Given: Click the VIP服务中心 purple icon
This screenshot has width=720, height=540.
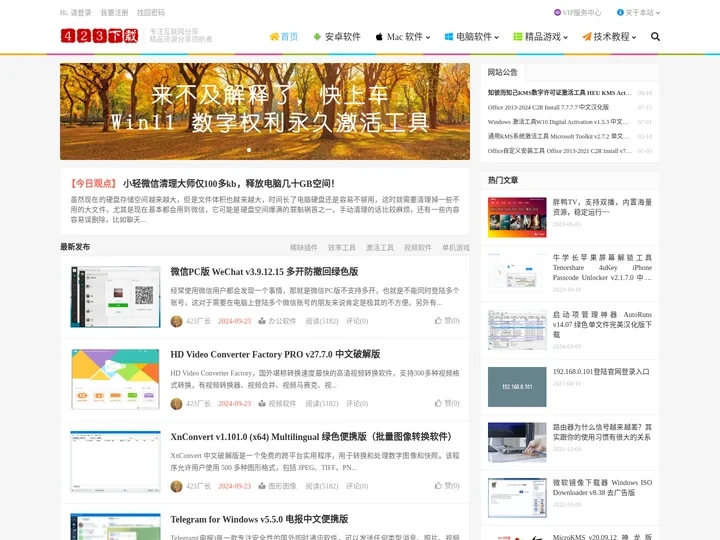Looking at the screenshot, I should pos(557,12).
